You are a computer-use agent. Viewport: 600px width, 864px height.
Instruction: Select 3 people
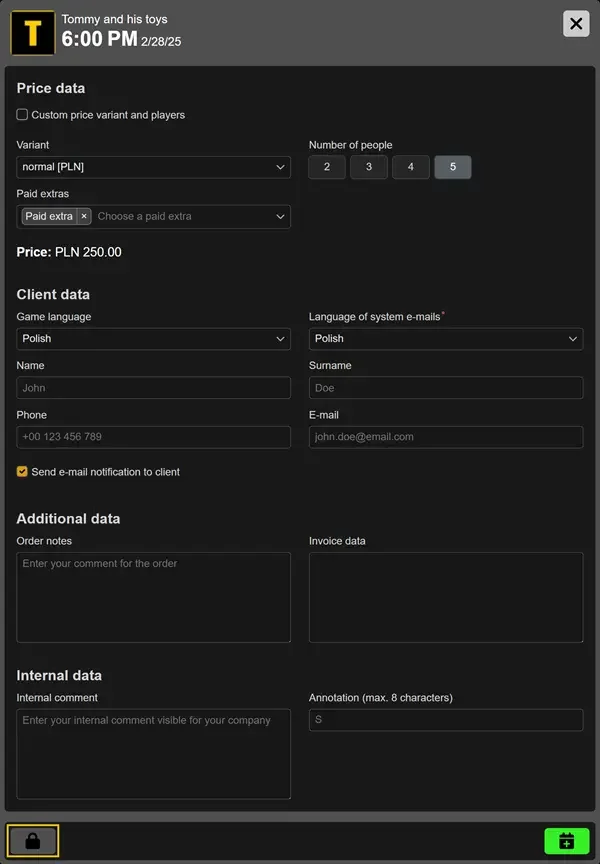click(369, 167)
